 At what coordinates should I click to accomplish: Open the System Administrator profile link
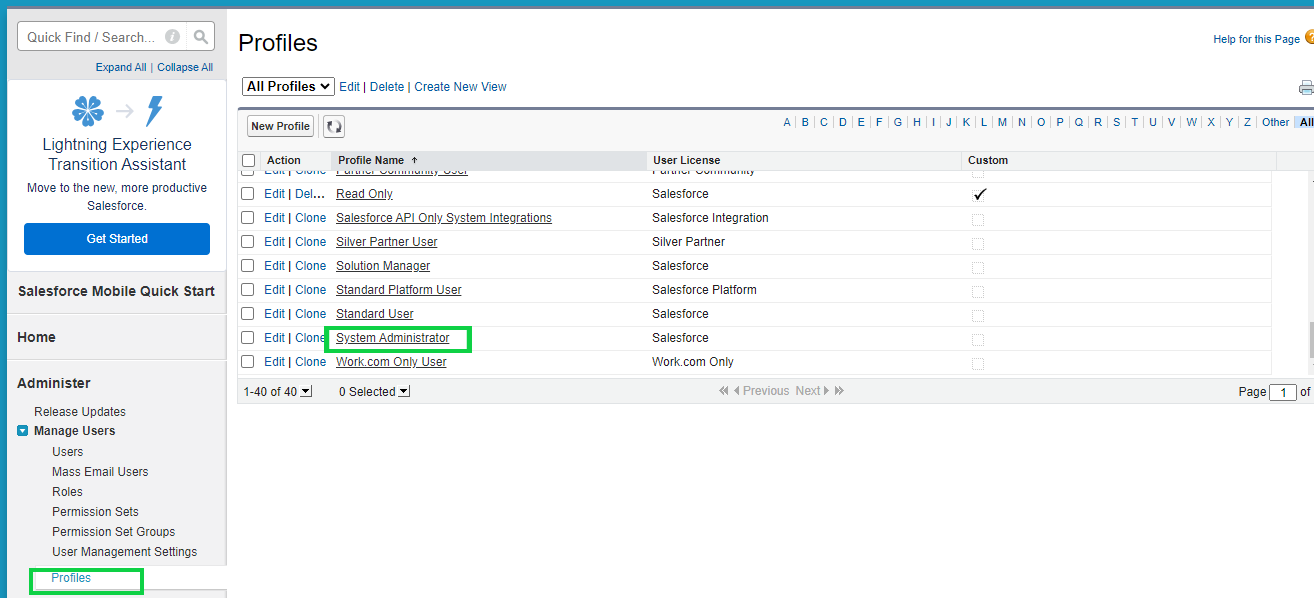pos(393,338)
